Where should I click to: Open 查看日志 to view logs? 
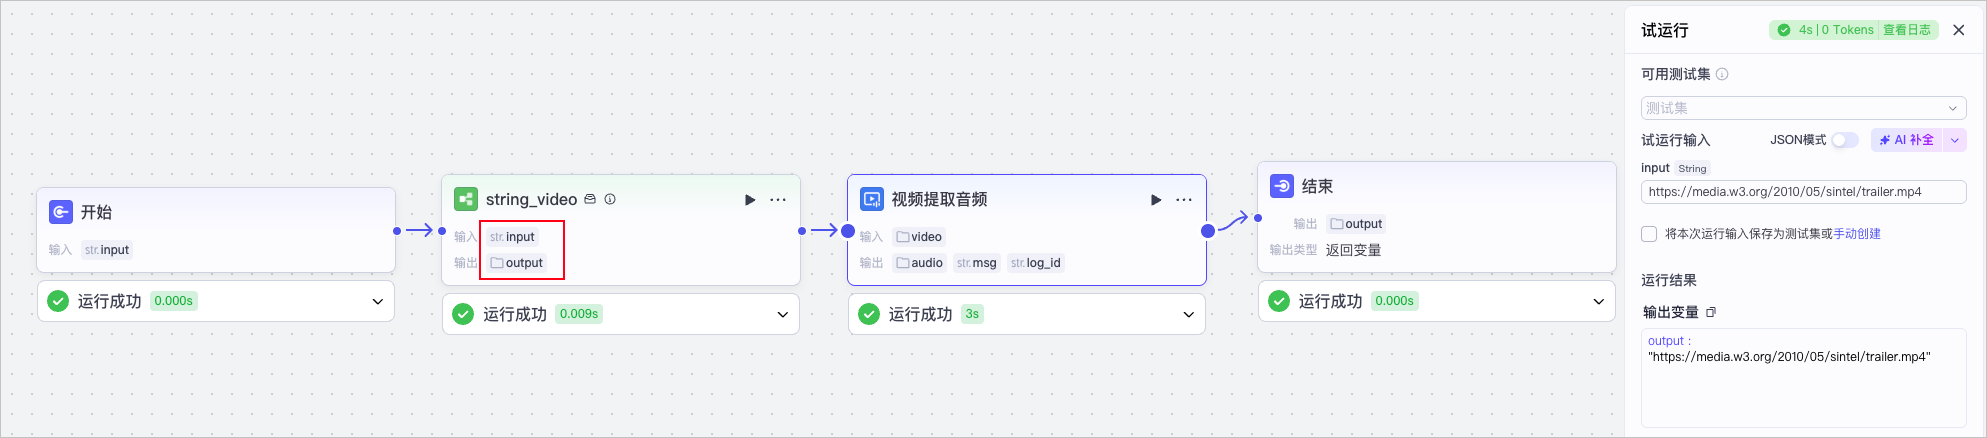(x=1907, y=30)
